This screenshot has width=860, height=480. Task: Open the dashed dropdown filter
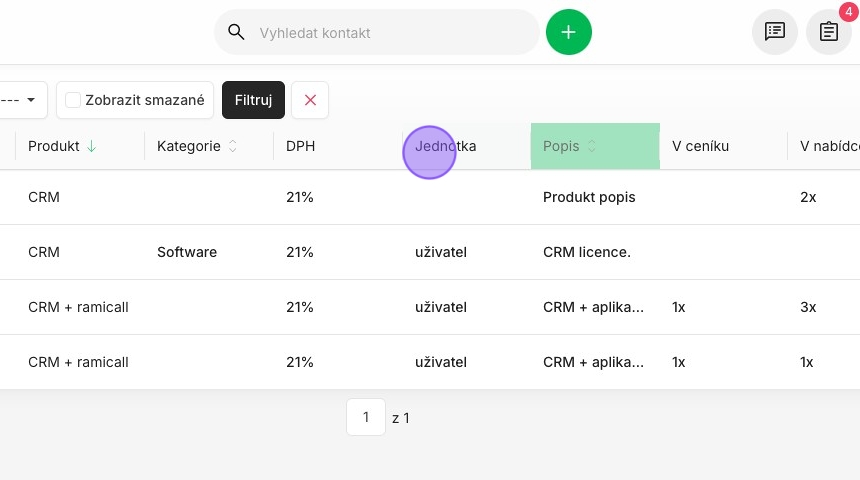point(22,100)
